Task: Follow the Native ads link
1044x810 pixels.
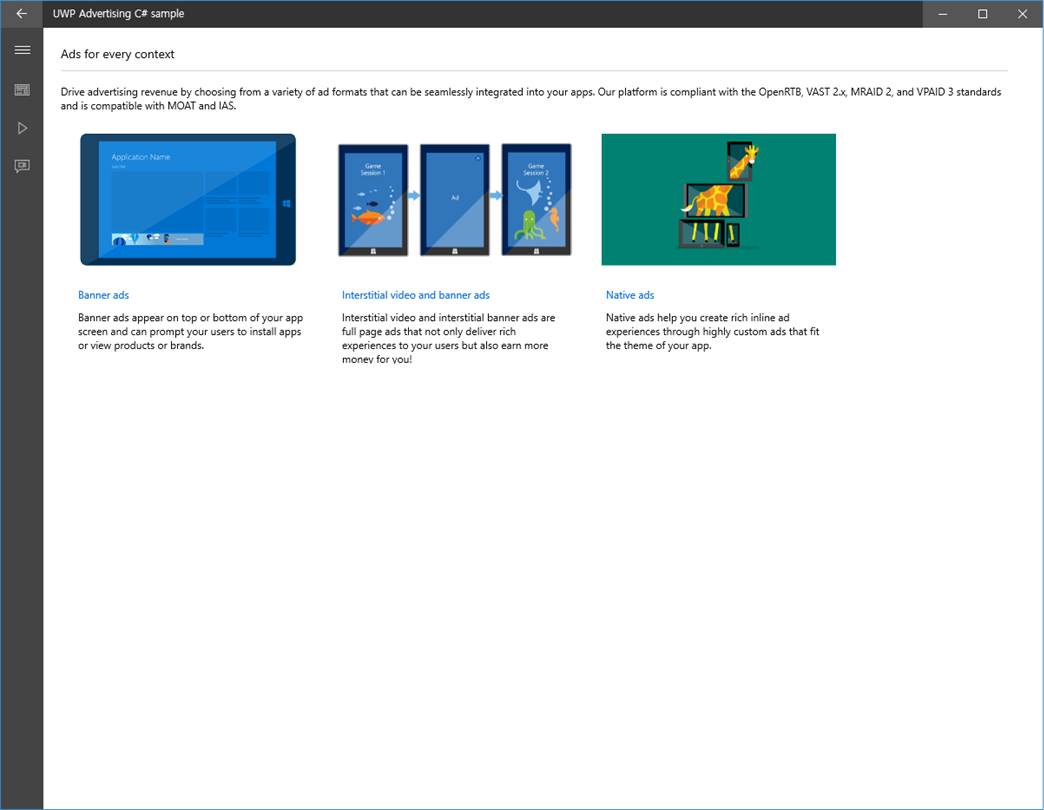Action: pos(630,295)
